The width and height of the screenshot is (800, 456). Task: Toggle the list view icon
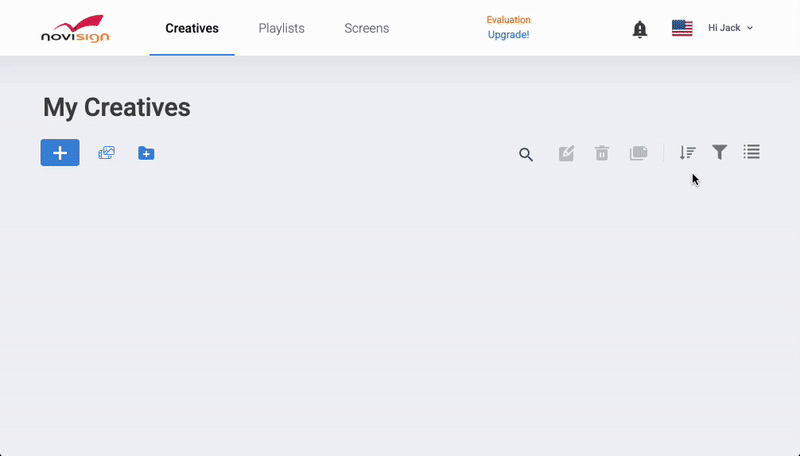tap(752, 152)
